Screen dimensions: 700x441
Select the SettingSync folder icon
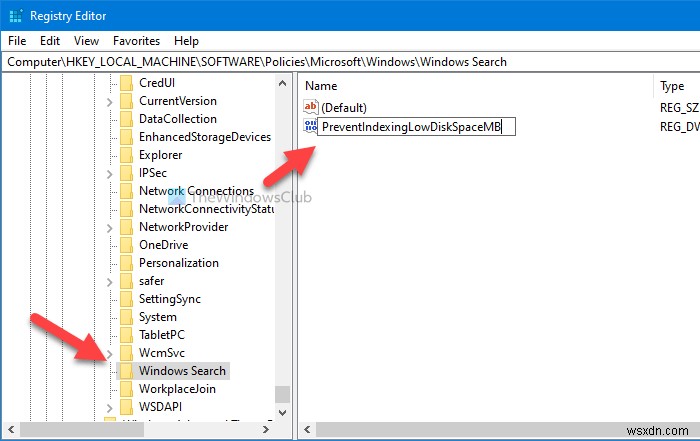[x=126, y=299]
